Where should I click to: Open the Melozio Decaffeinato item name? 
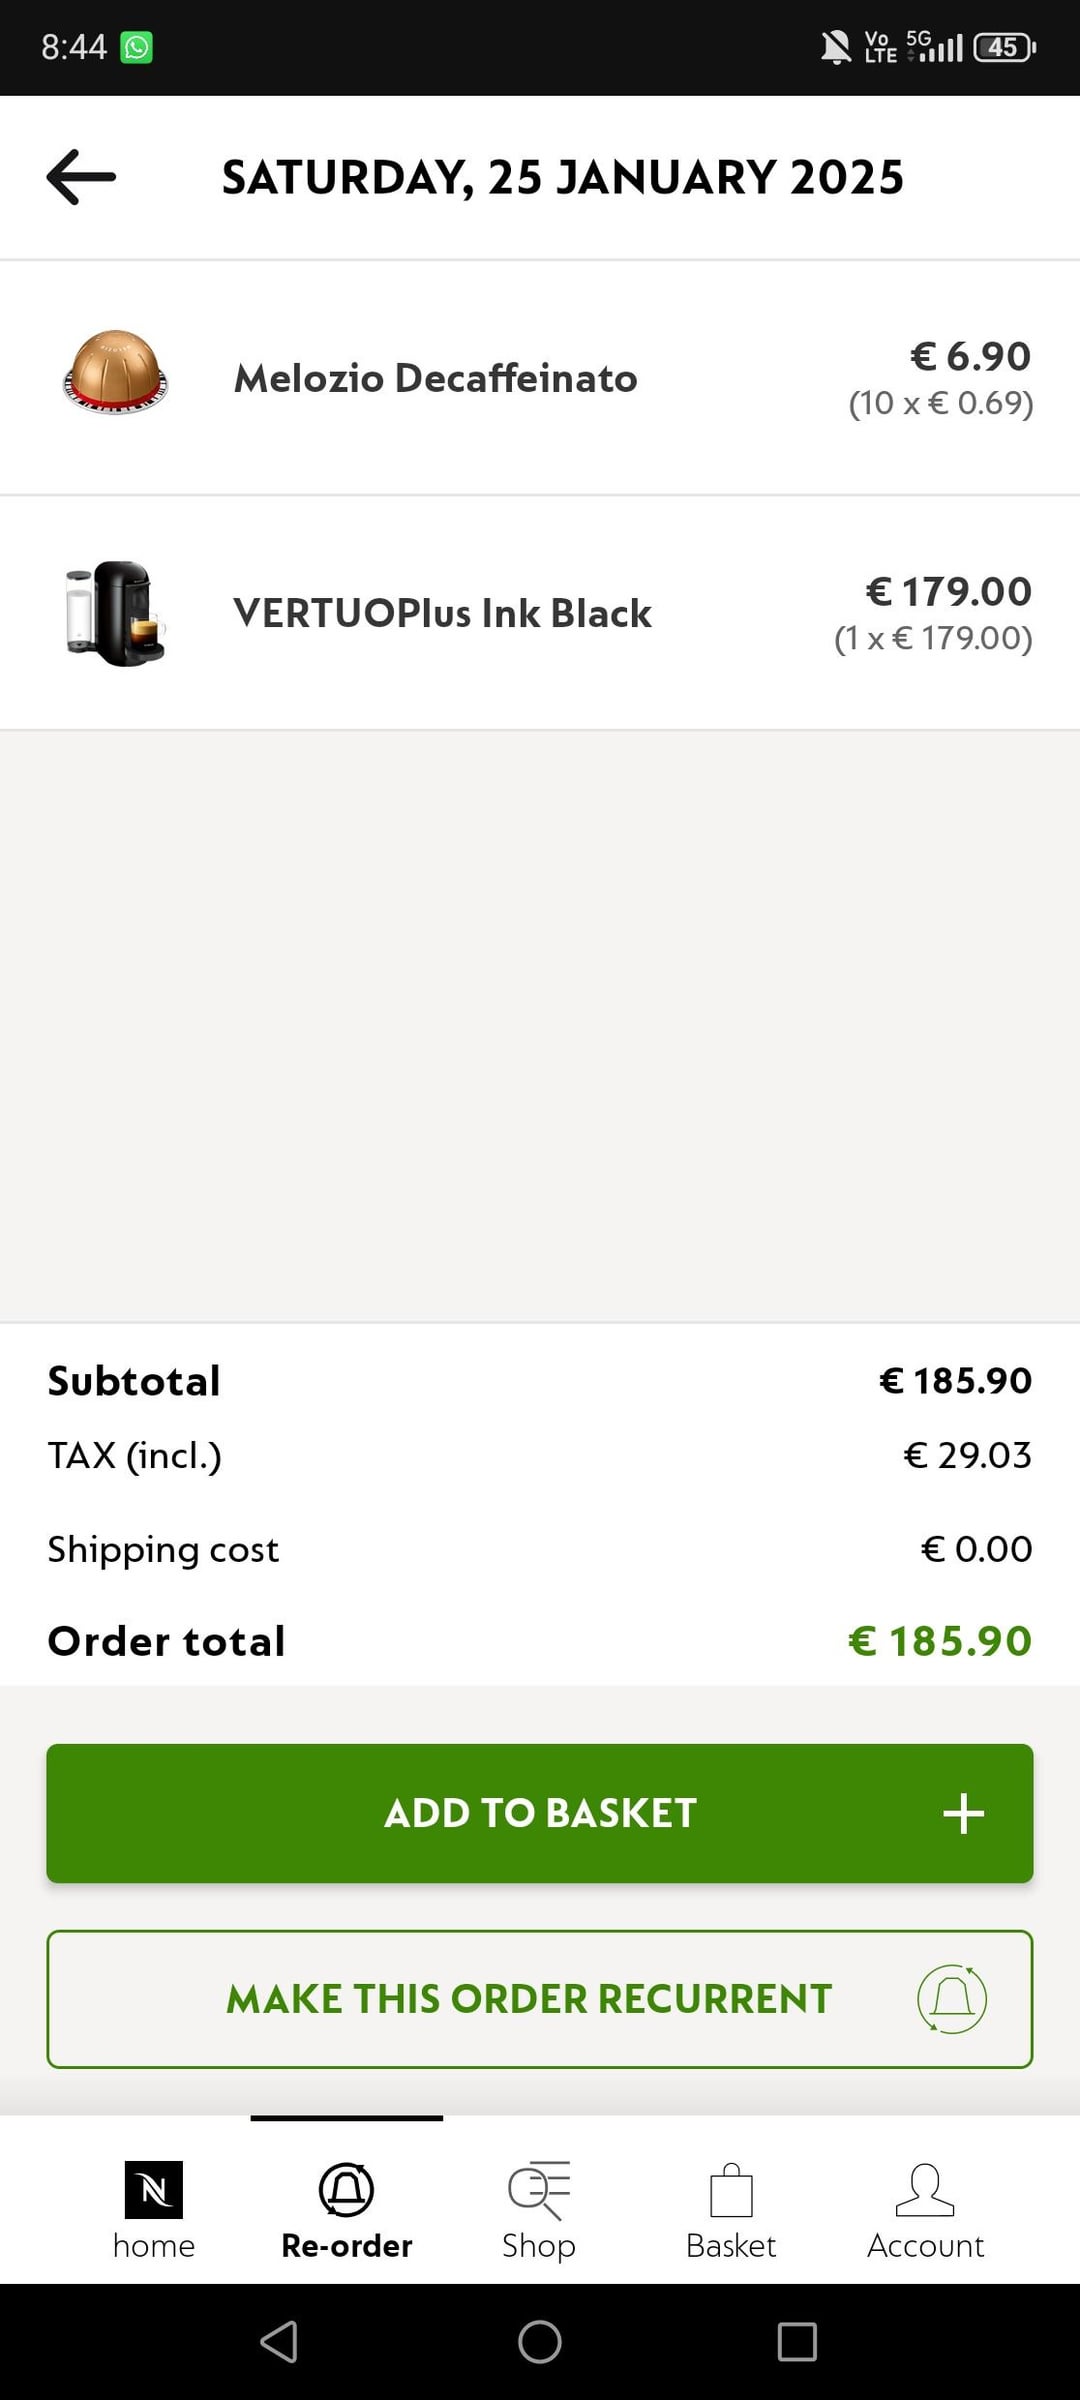pos(435,378)
